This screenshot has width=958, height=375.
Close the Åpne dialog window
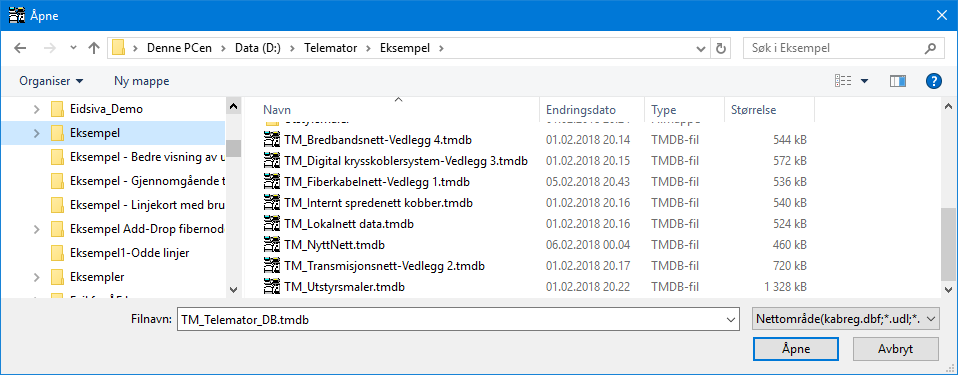[x=942, y=15]
